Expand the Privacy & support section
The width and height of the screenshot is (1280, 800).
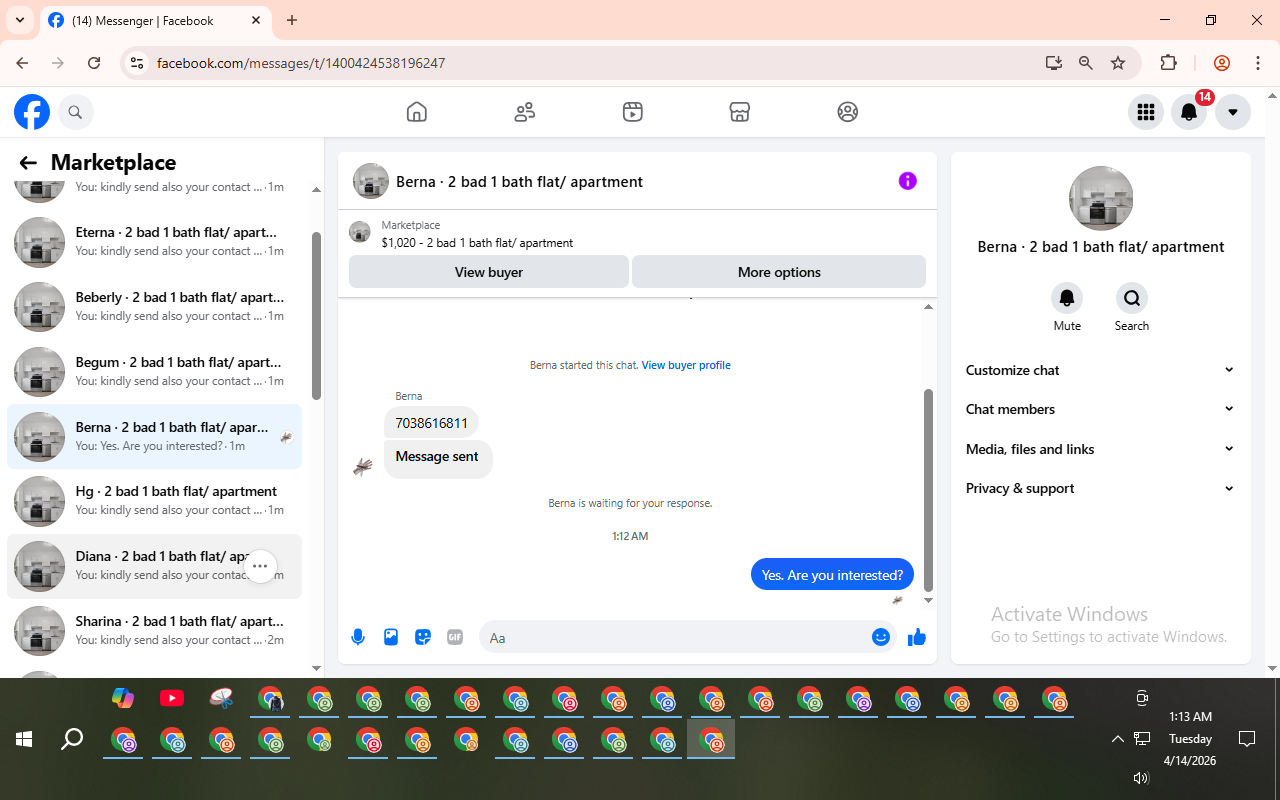tap(1100, 488)
